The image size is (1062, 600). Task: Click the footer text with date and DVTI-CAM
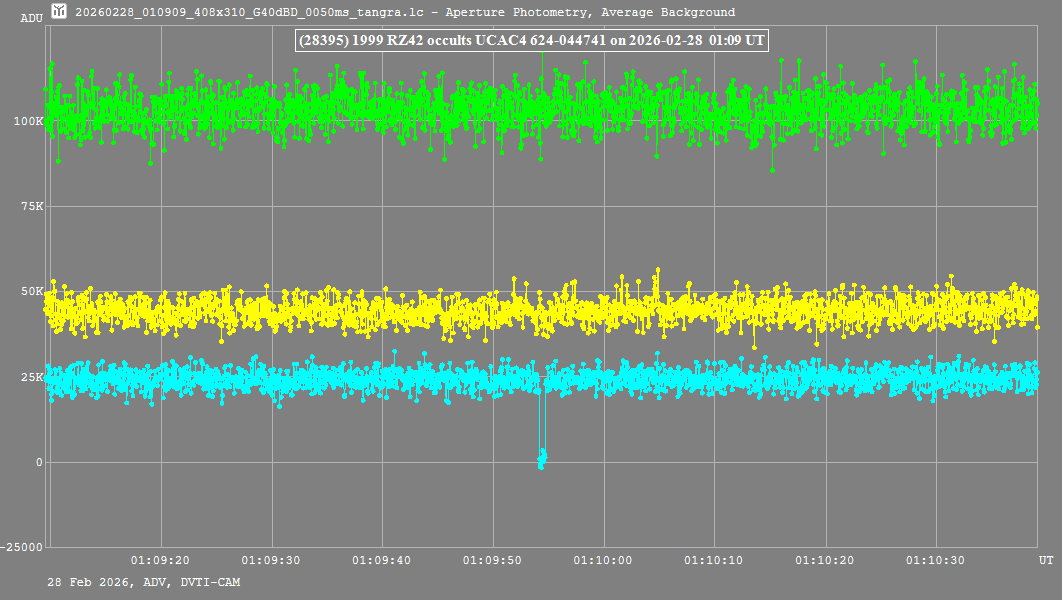[143, 582]
